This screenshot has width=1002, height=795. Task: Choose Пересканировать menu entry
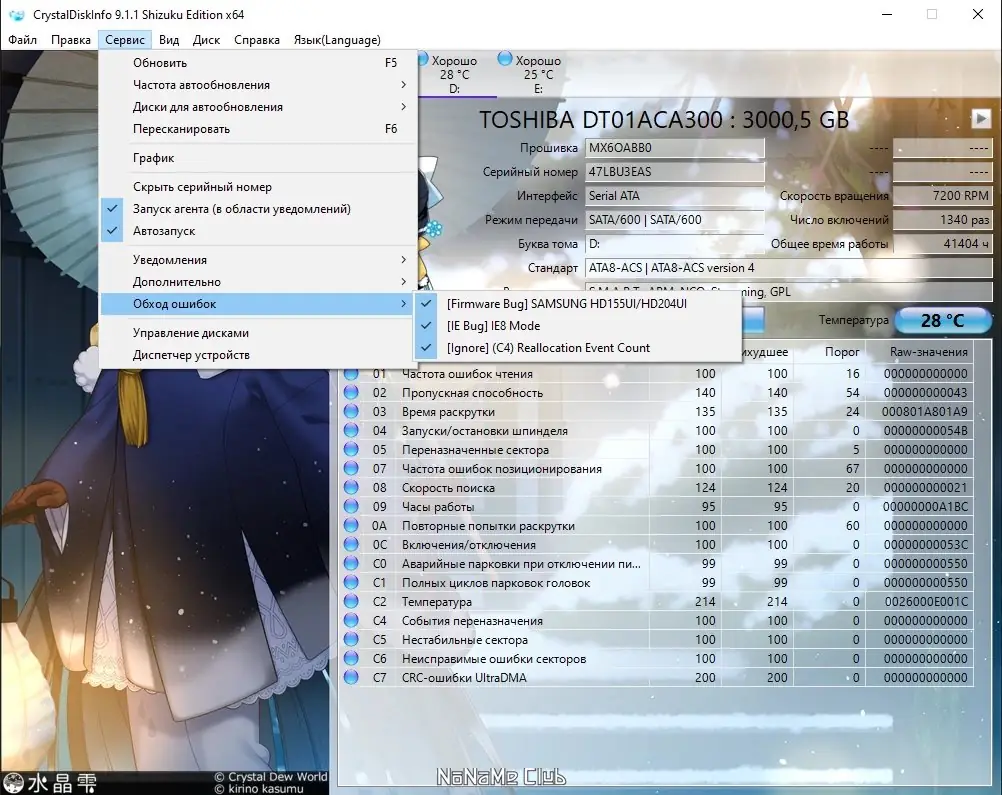point(258,129)
